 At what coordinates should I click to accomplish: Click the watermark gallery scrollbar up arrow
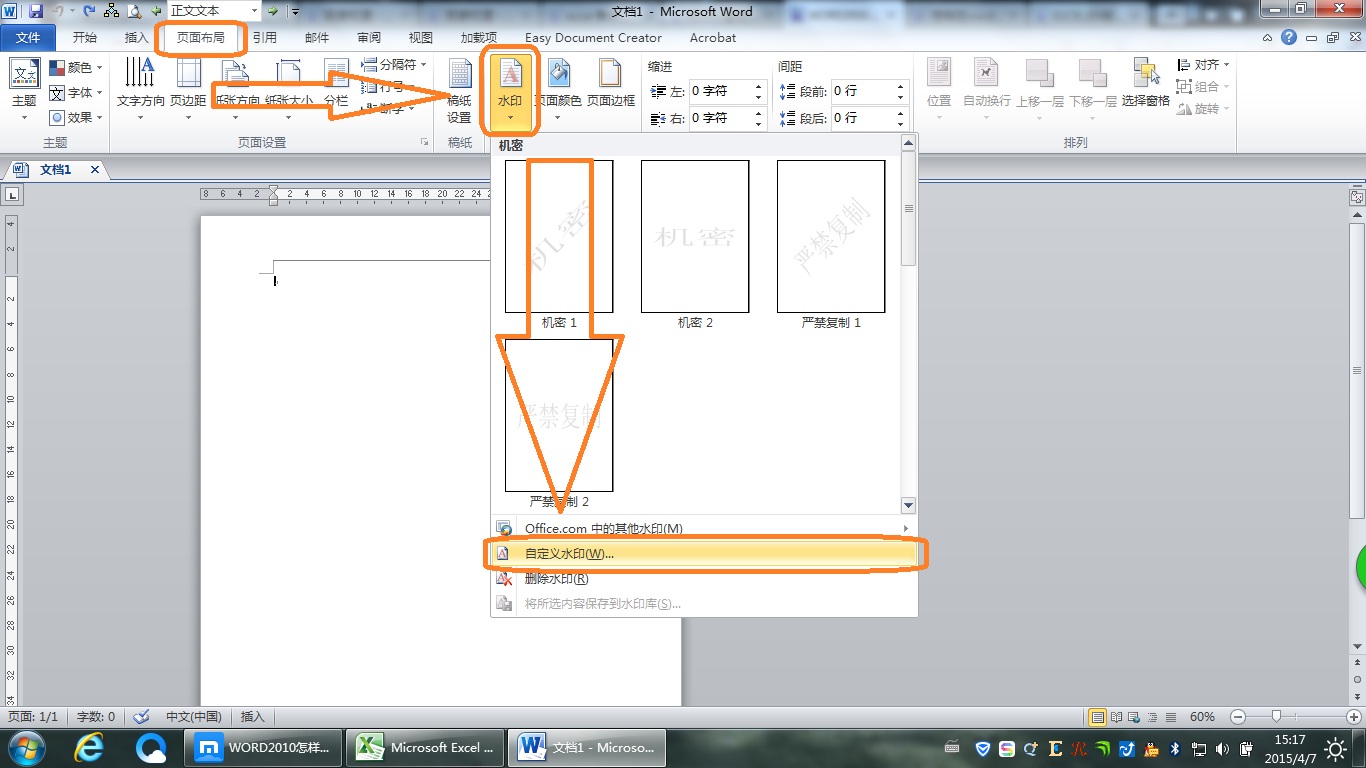click(x=908, y=144)
